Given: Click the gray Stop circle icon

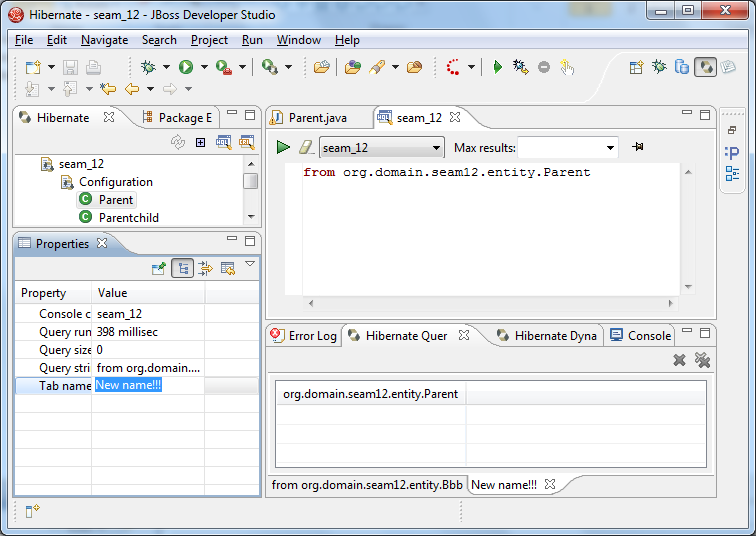Looking at the screenshot, I should click(x=544, y=67).
